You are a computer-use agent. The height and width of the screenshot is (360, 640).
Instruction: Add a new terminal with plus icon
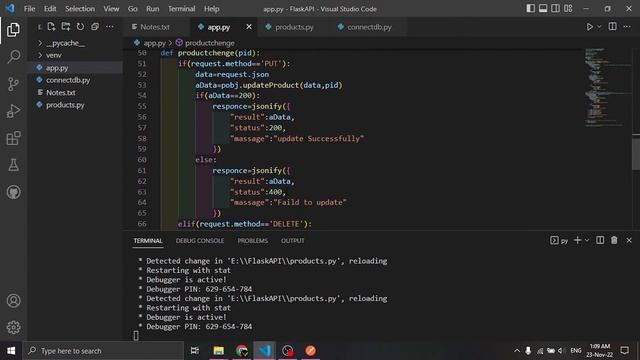(577, 240)
